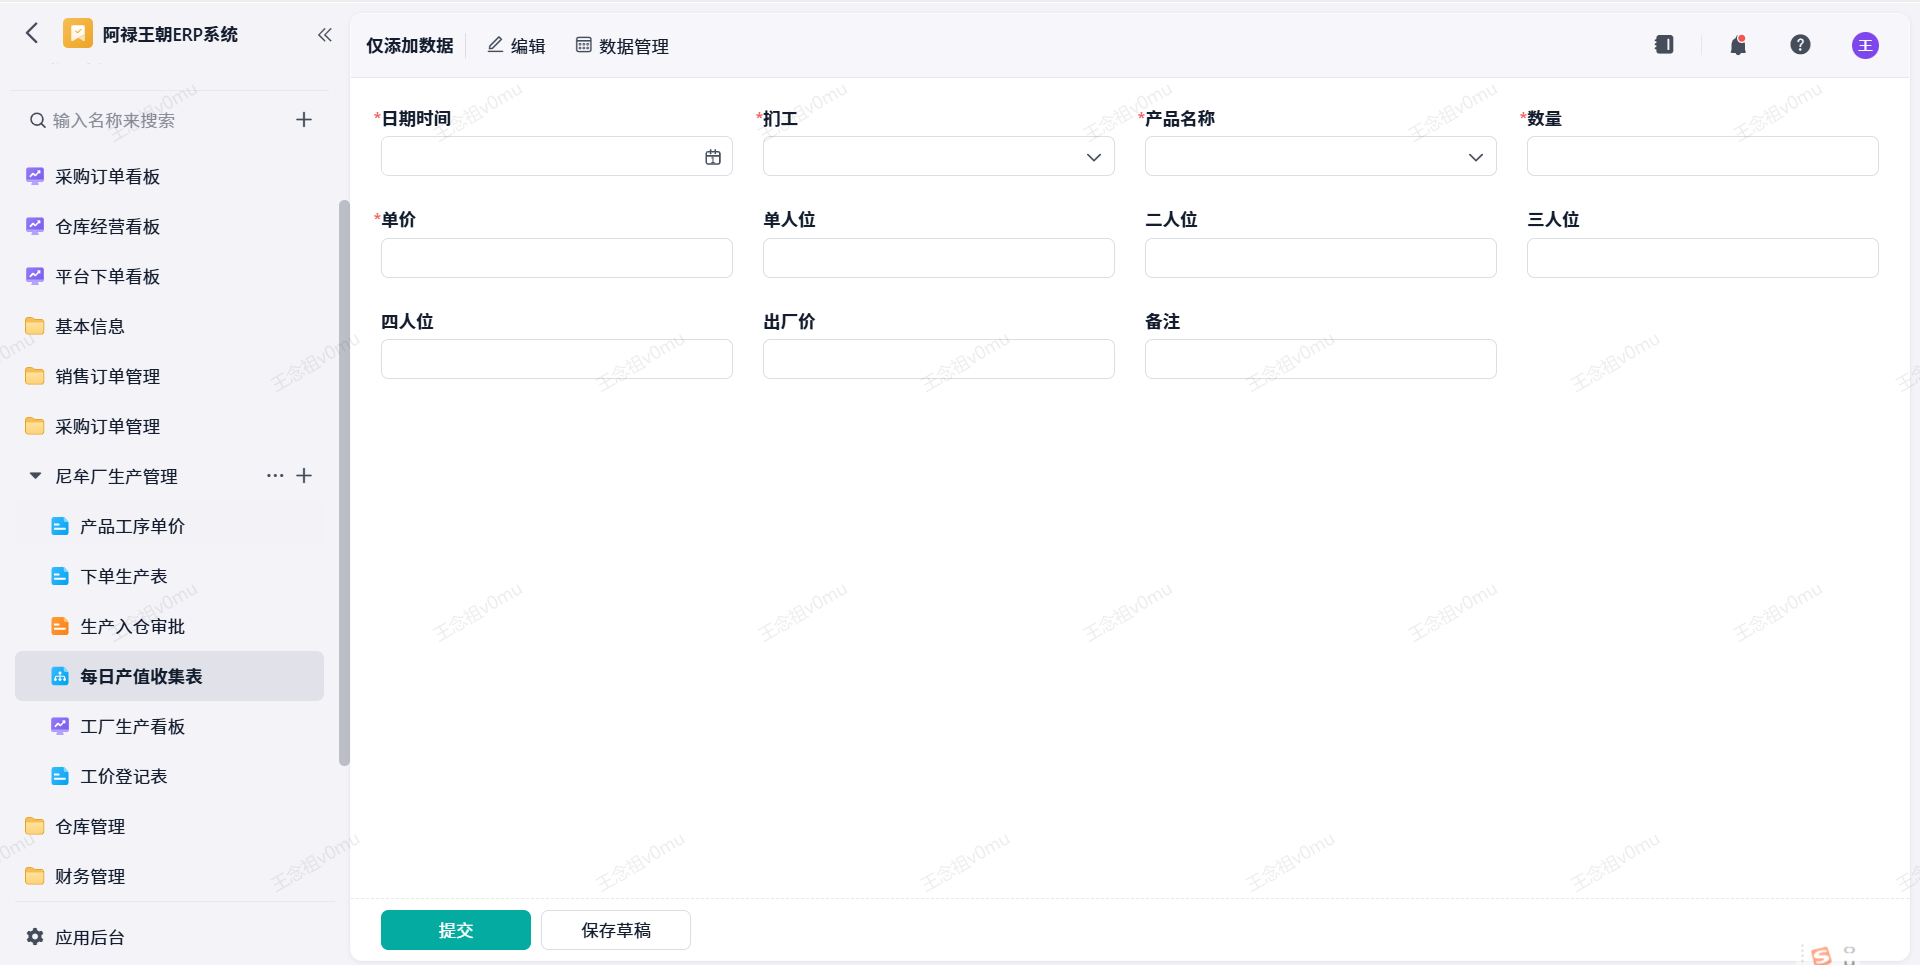This screenshot has height=965, width=1920.
Task: Expand the 采购订单管理 folder
Action: click(168, 426)
